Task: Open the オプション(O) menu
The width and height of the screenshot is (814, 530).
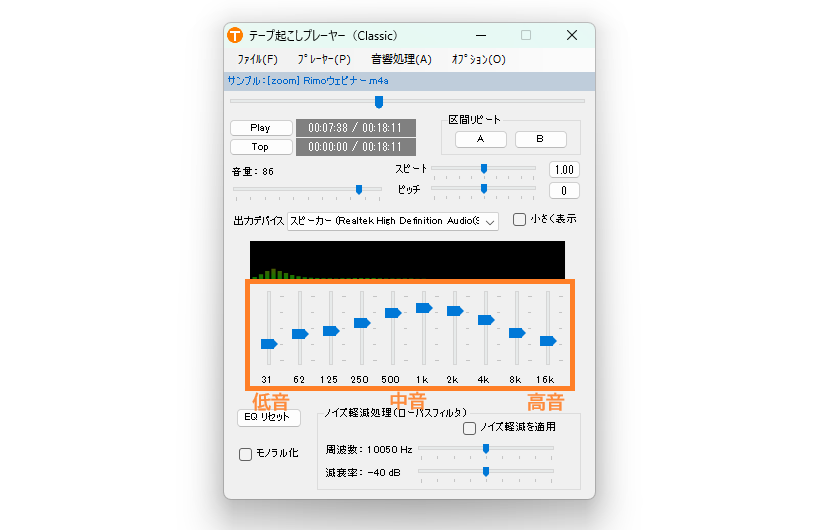Action: pyautogui.click(x=478, y=59)
